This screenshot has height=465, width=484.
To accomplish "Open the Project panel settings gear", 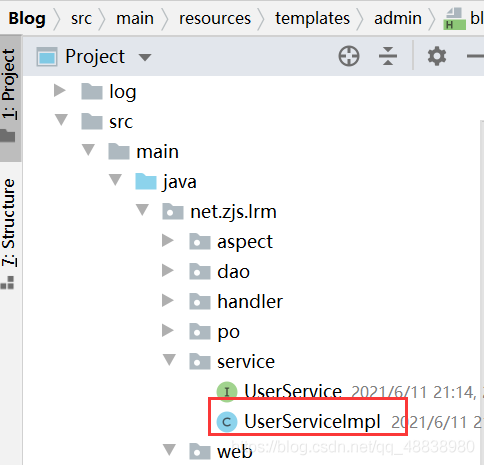I will pyautogui.click(x=437, y=56).
